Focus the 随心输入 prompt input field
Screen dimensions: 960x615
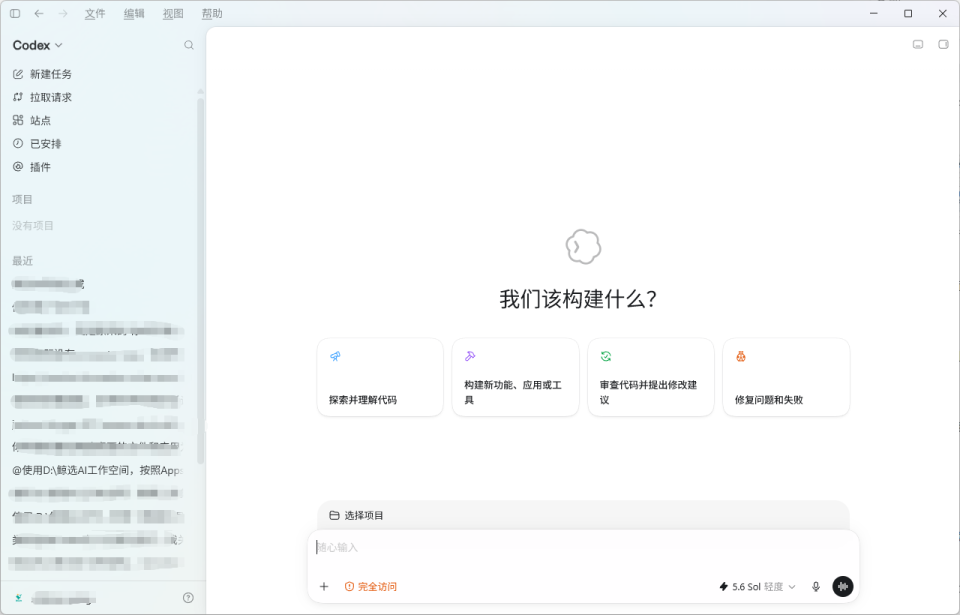point(583,548)
